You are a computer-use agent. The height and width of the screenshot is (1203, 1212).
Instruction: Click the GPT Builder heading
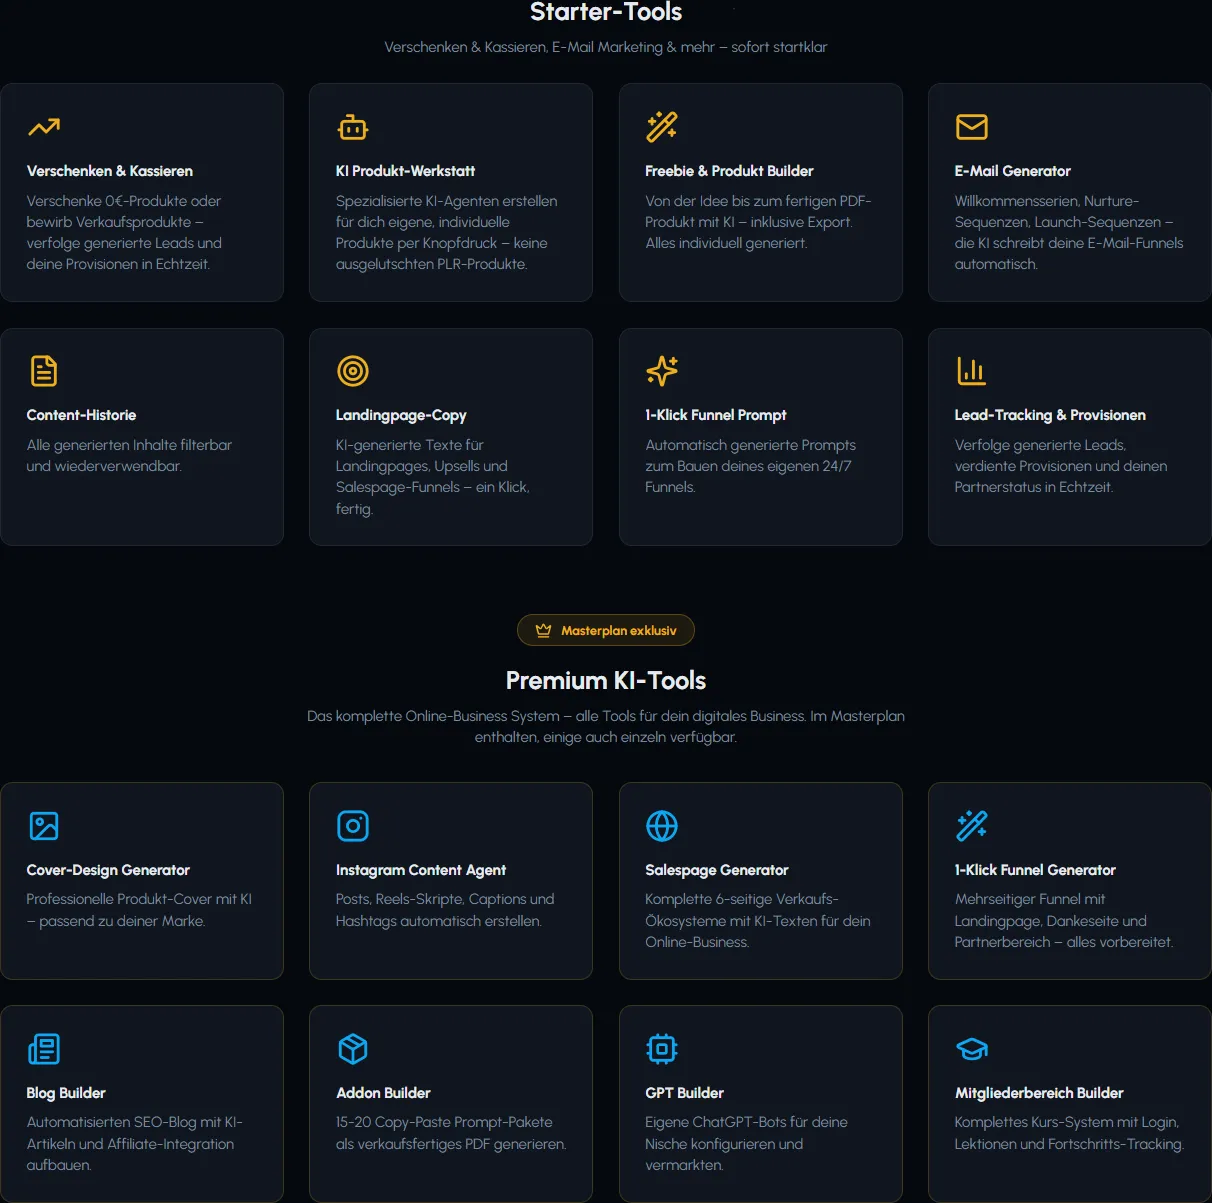pyautogui.click(x=684, y=1093)
